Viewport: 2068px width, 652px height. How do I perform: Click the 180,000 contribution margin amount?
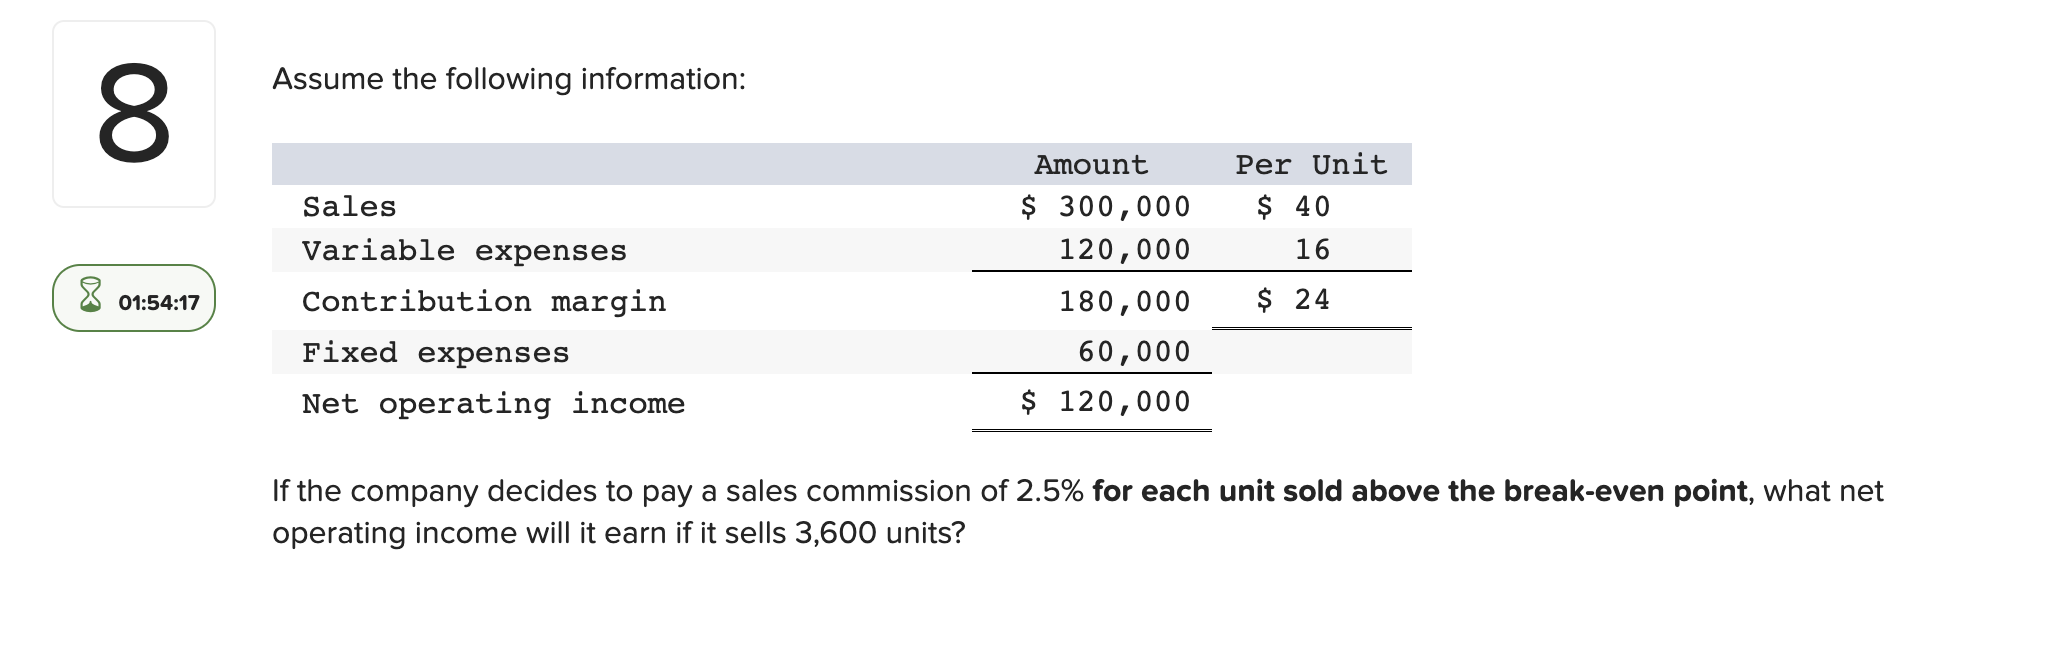[x=1125, y=301]
